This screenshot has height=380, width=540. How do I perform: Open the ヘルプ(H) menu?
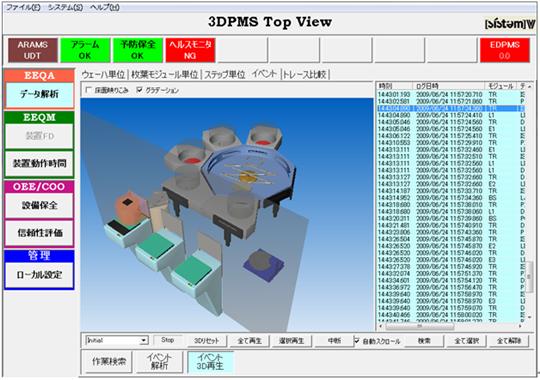105,7
